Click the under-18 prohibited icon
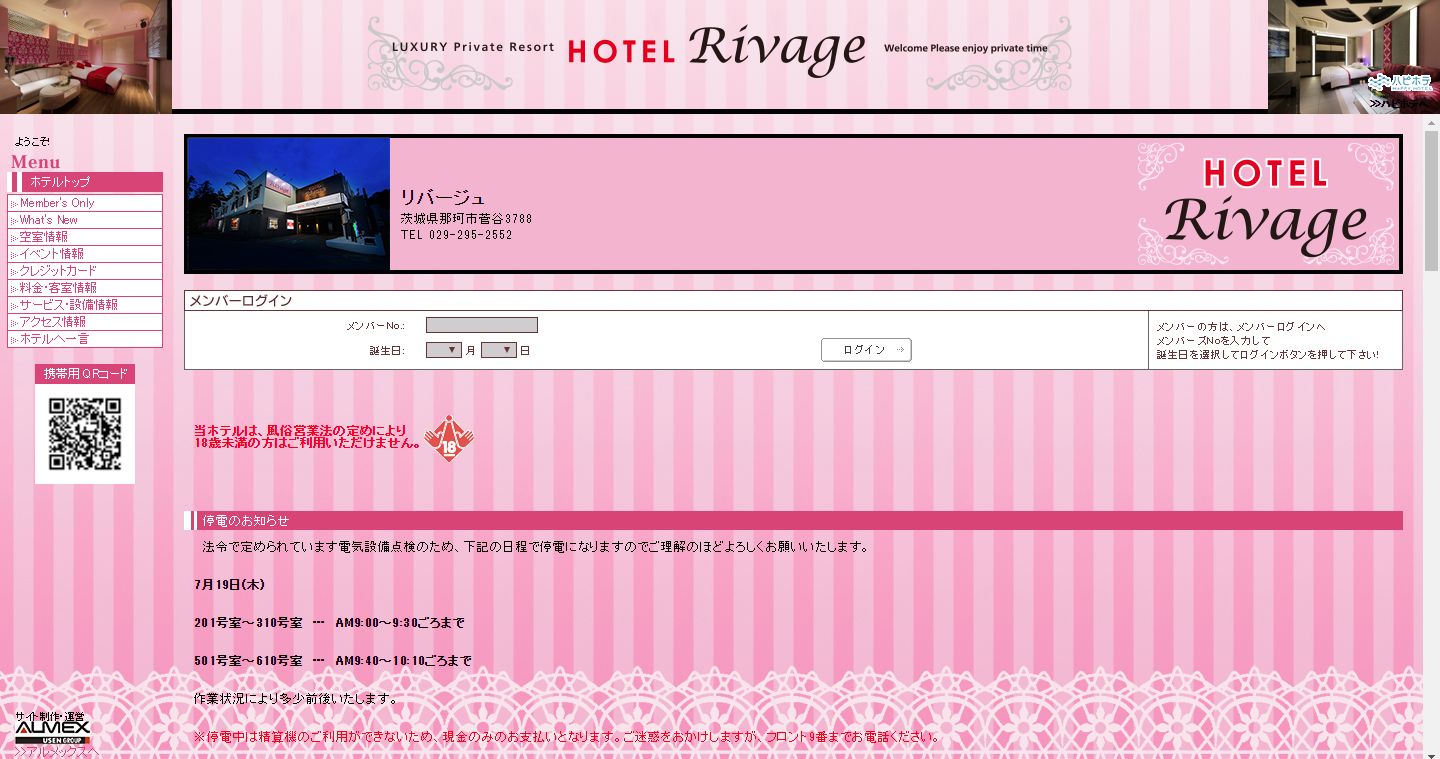This screenshot has height=759, width=1440. coord(448,438)
